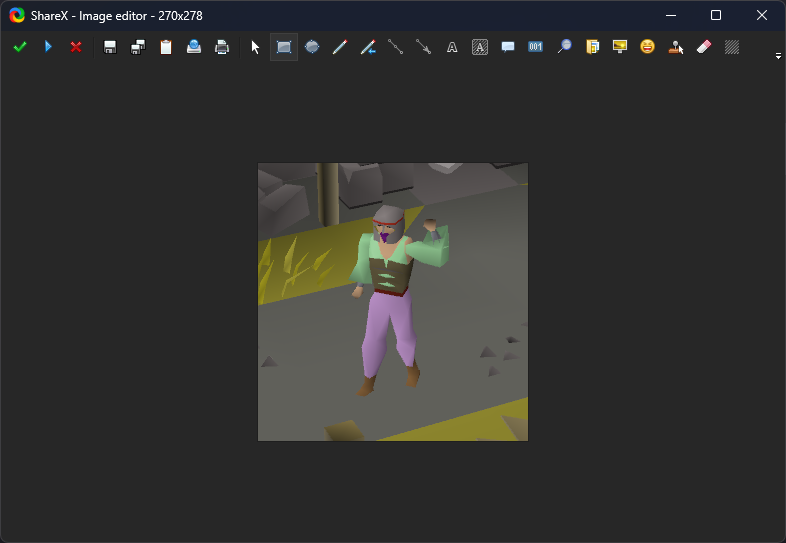The image size is (786, 543).
Task: Close the ShareX Image editor window
Action: 762,16
